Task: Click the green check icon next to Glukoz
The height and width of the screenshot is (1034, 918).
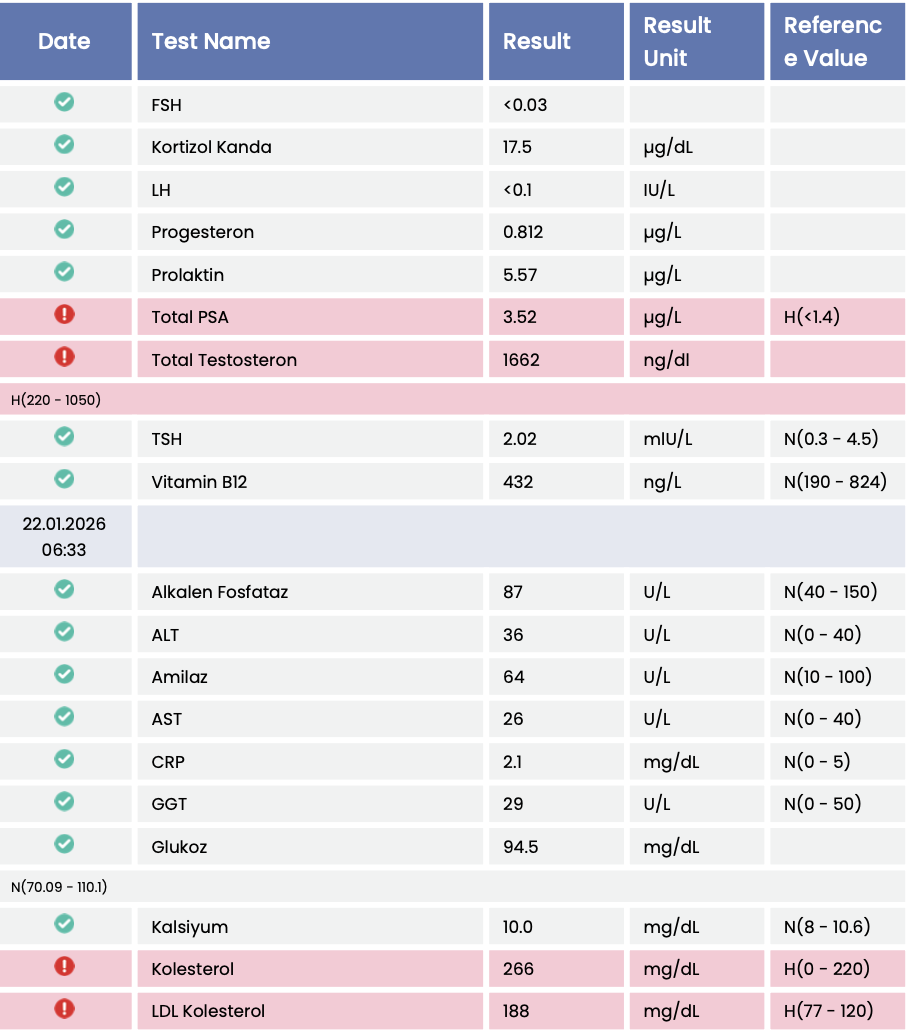Action: point(64,845)
